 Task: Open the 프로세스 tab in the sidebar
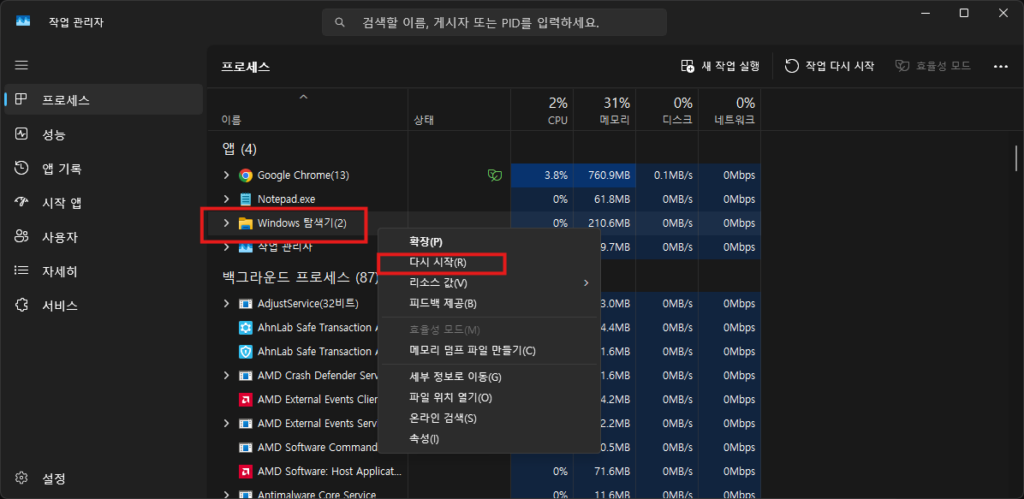click(104, 100)
